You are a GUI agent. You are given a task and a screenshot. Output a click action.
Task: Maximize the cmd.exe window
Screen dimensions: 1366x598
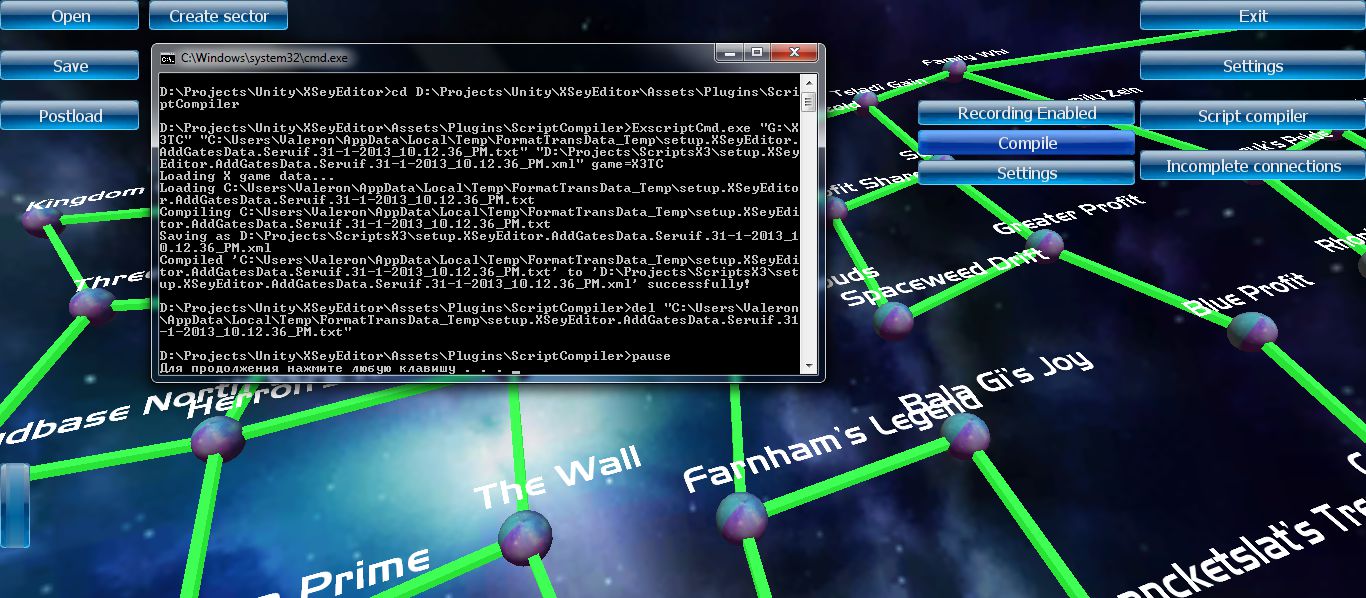[x=757, y=53]
